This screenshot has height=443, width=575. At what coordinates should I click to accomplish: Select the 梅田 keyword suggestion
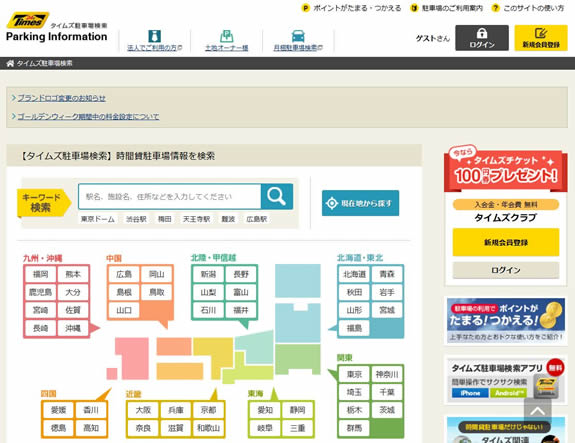pyautogui.click(x=164, y=219)
